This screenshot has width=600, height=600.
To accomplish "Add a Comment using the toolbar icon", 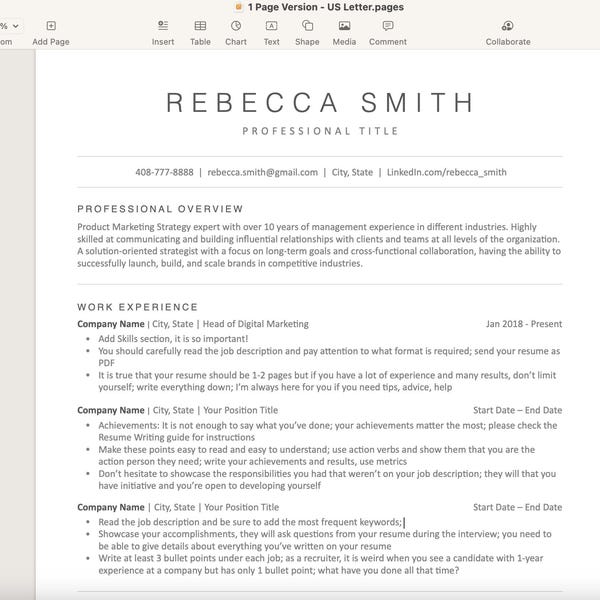I will click(388, 26).
